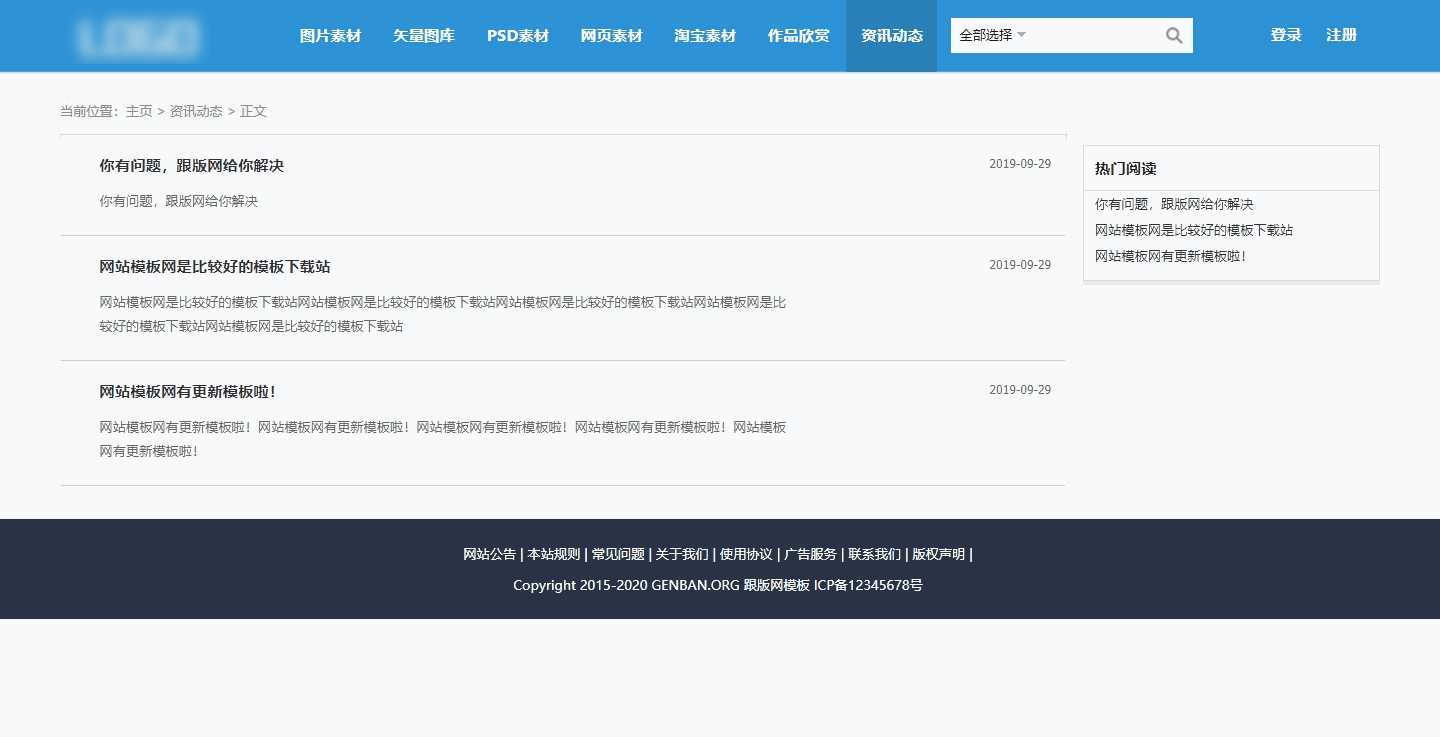Click the search magnifier icon

click(1173, 35)
